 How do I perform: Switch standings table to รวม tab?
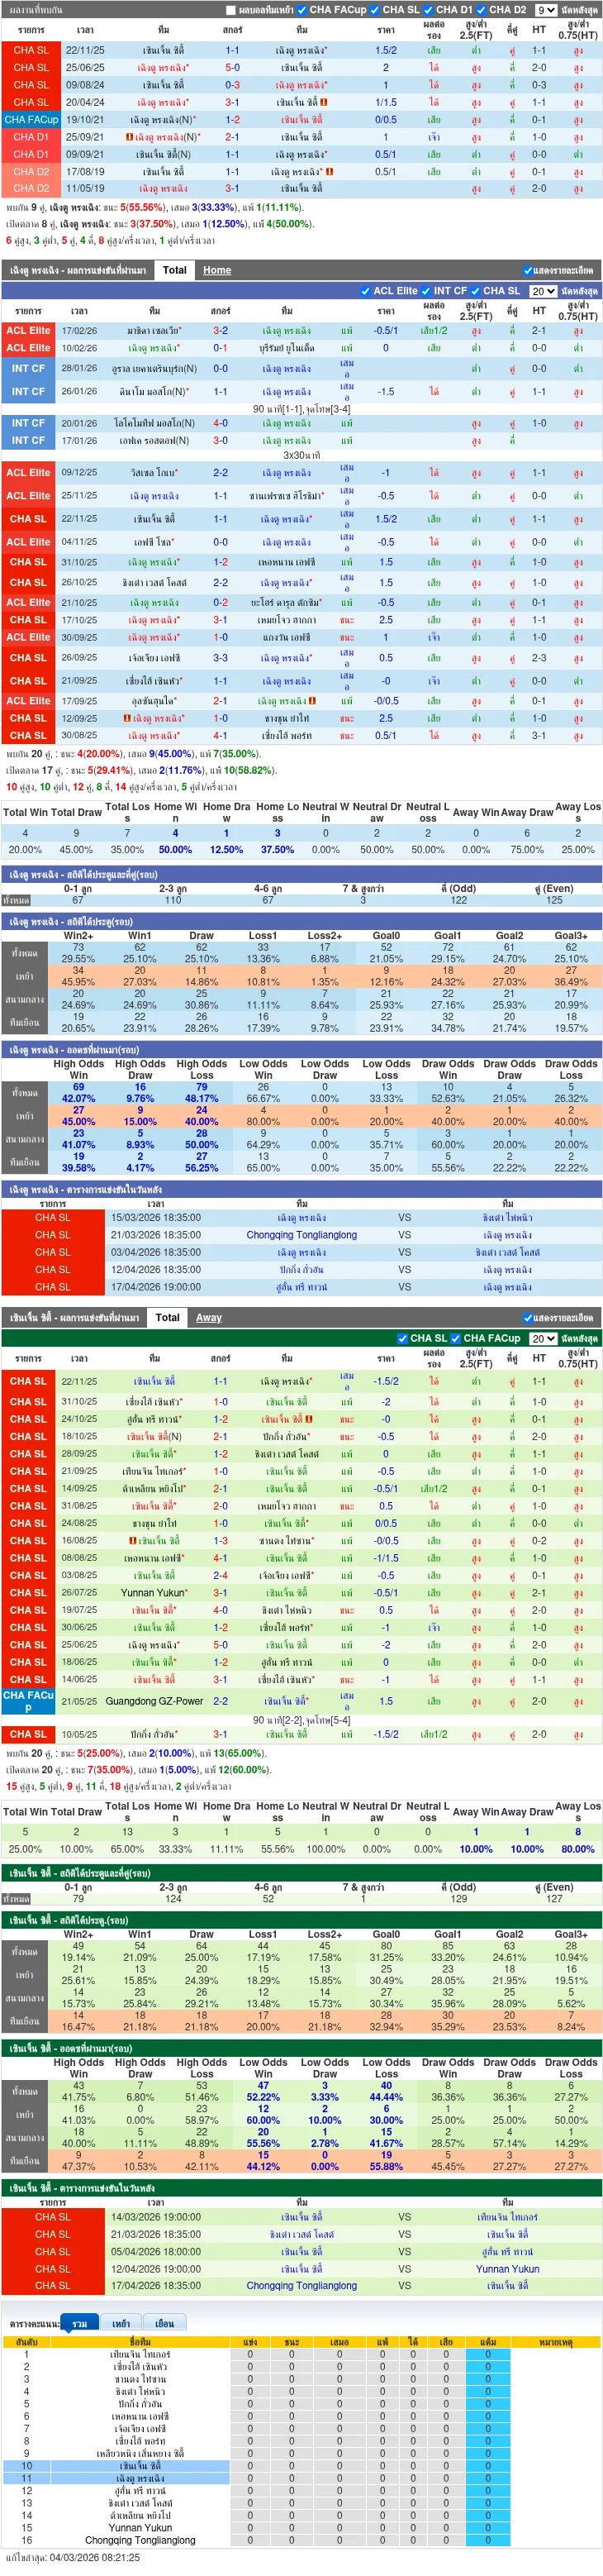(79, 2323)
